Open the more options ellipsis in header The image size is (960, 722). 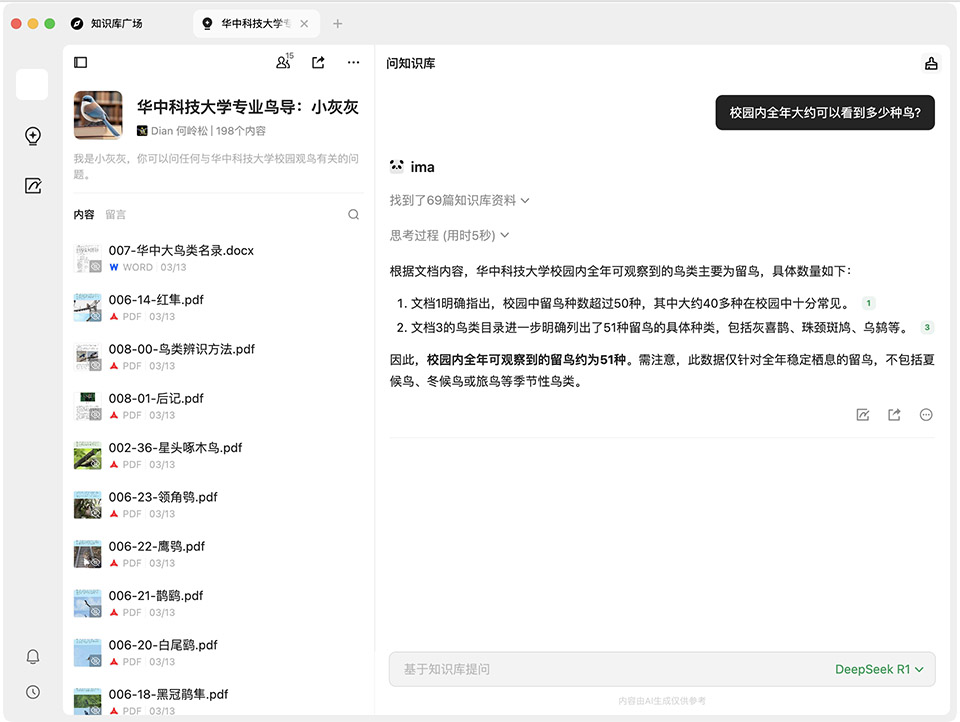353,63
